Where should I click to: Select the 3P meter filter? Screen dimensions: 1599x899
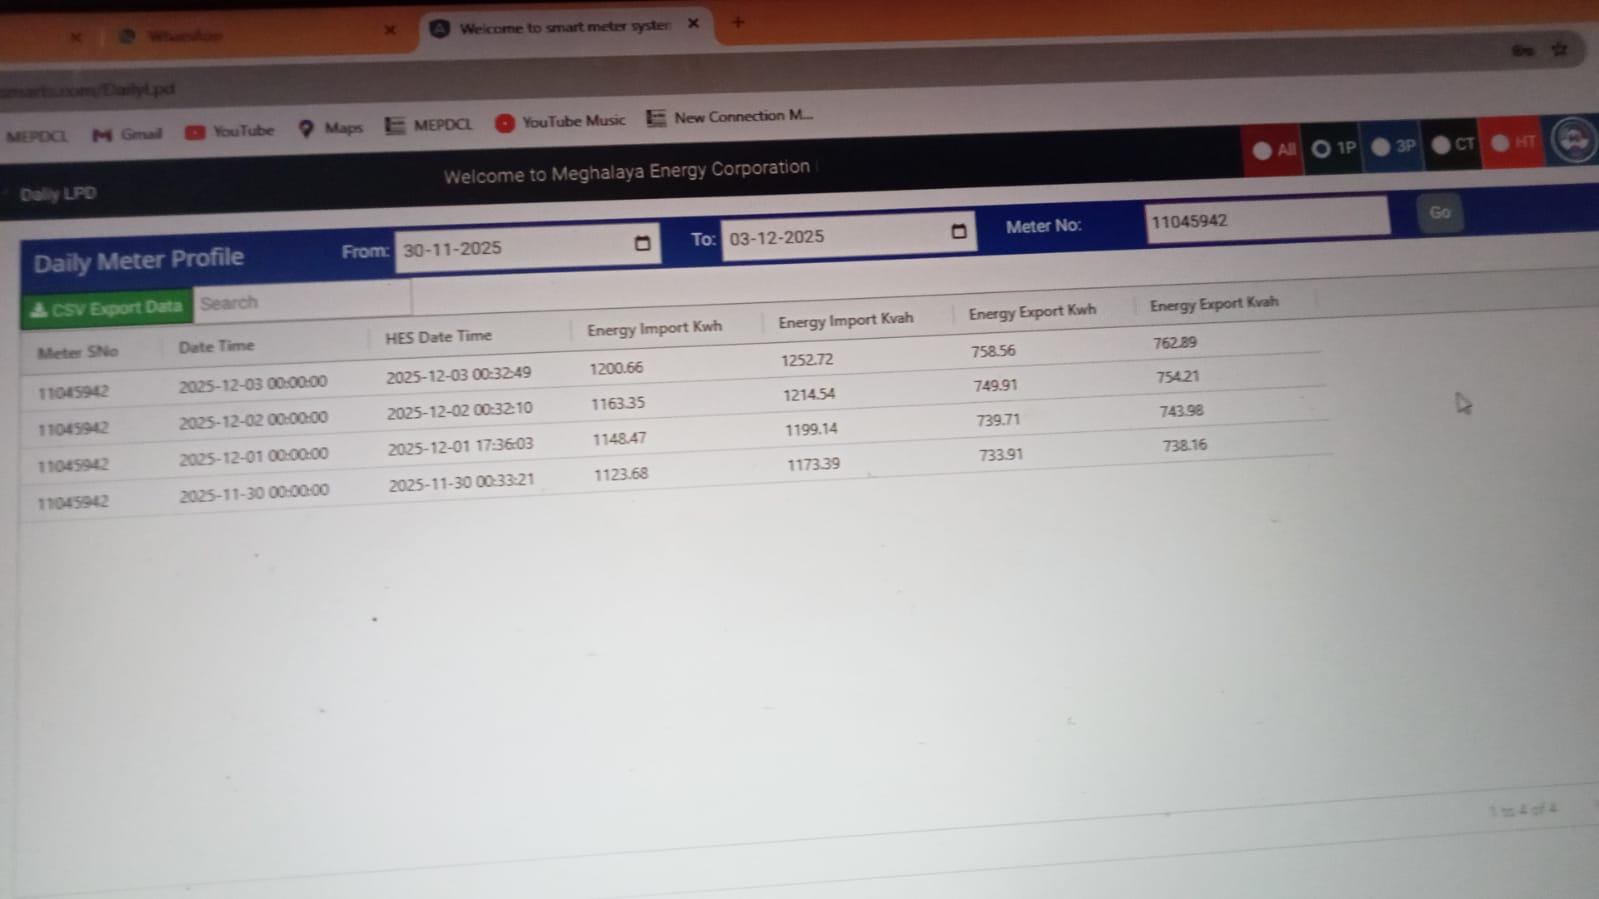coord(1393,146)
